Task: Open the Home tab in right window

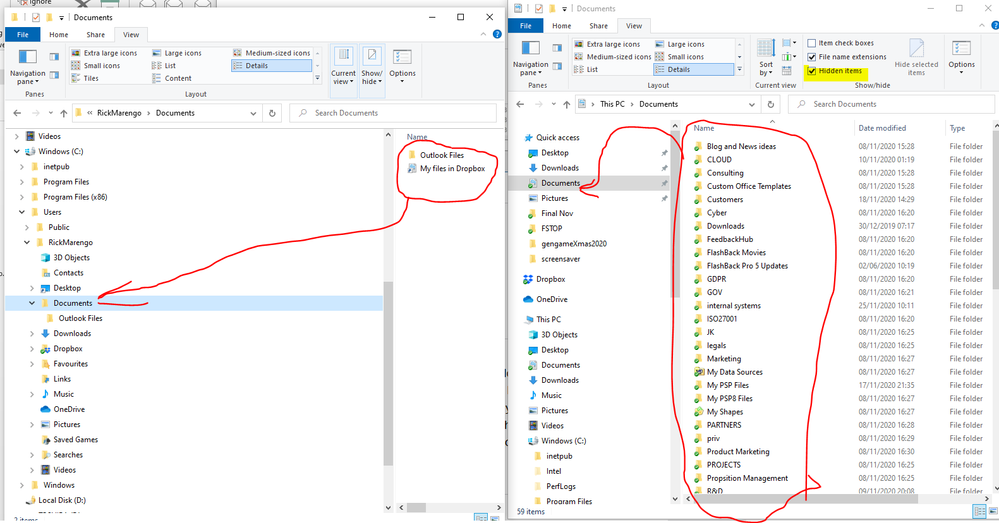Action: coord(561,26)
